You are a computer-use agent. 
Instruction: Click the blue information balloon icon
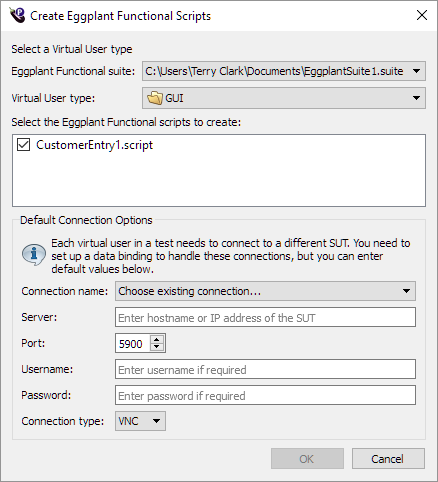point(34,254)
